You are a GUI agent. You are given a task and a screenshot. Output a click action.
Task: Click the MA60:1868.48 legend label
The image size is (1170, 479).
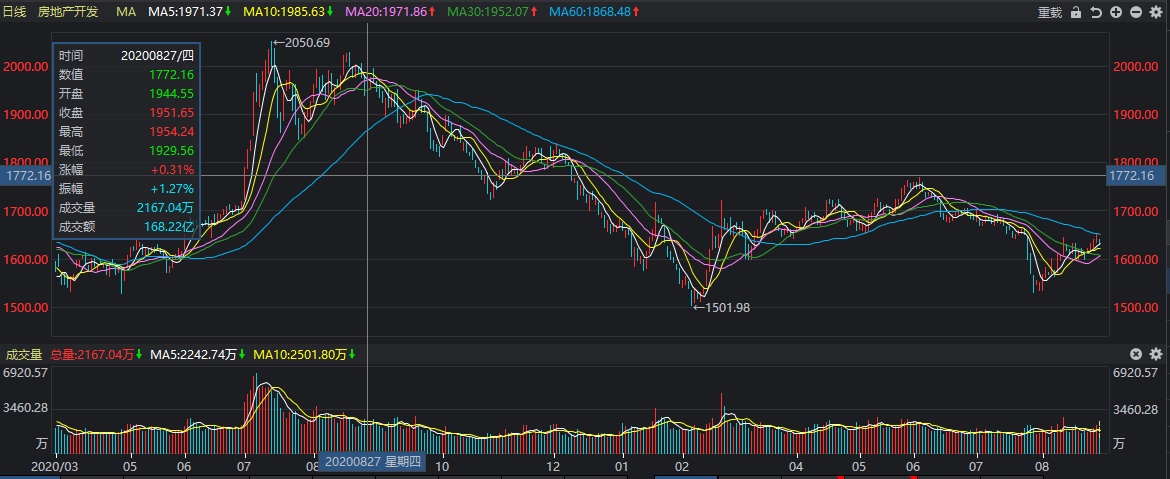590,12
